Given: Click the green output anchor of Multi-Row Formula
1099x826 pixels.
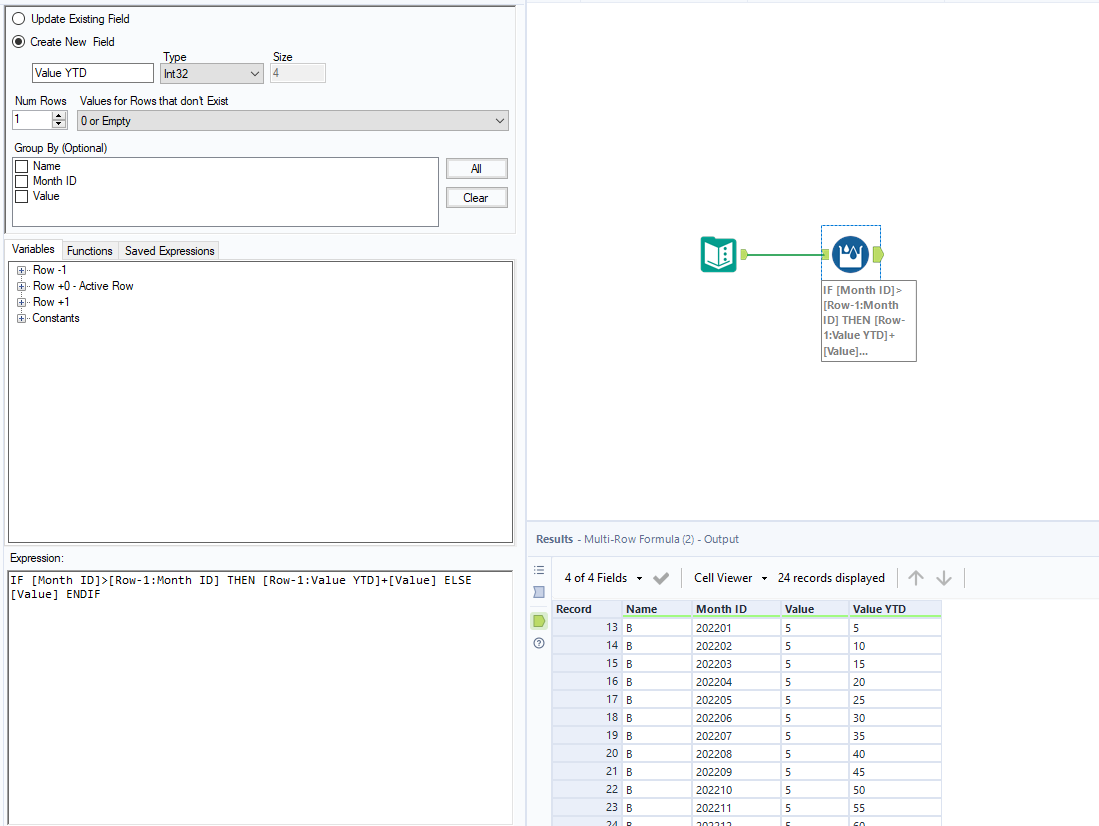Looking at the screenshot, I should [879, 254].
